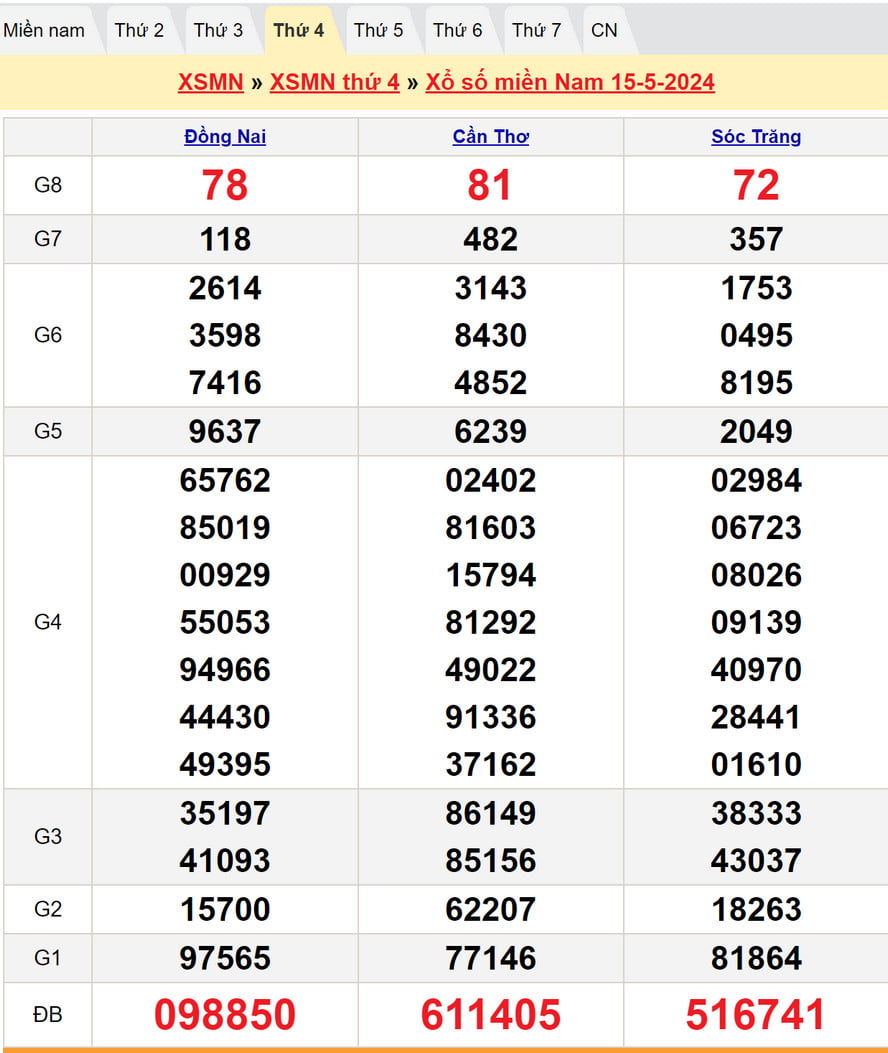The height and width of the screenshot is (1053, 888).
Task: Open the Thứ 6 results tab
Action: 458,30
